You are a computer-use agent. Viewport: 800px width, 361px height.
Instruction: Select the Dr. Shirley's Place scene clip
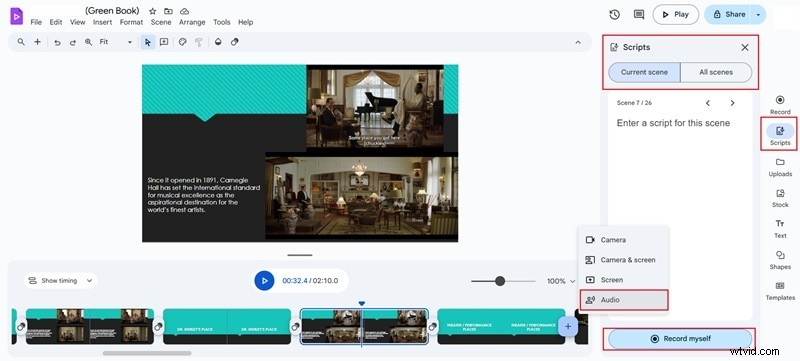(x=227, y=326)
